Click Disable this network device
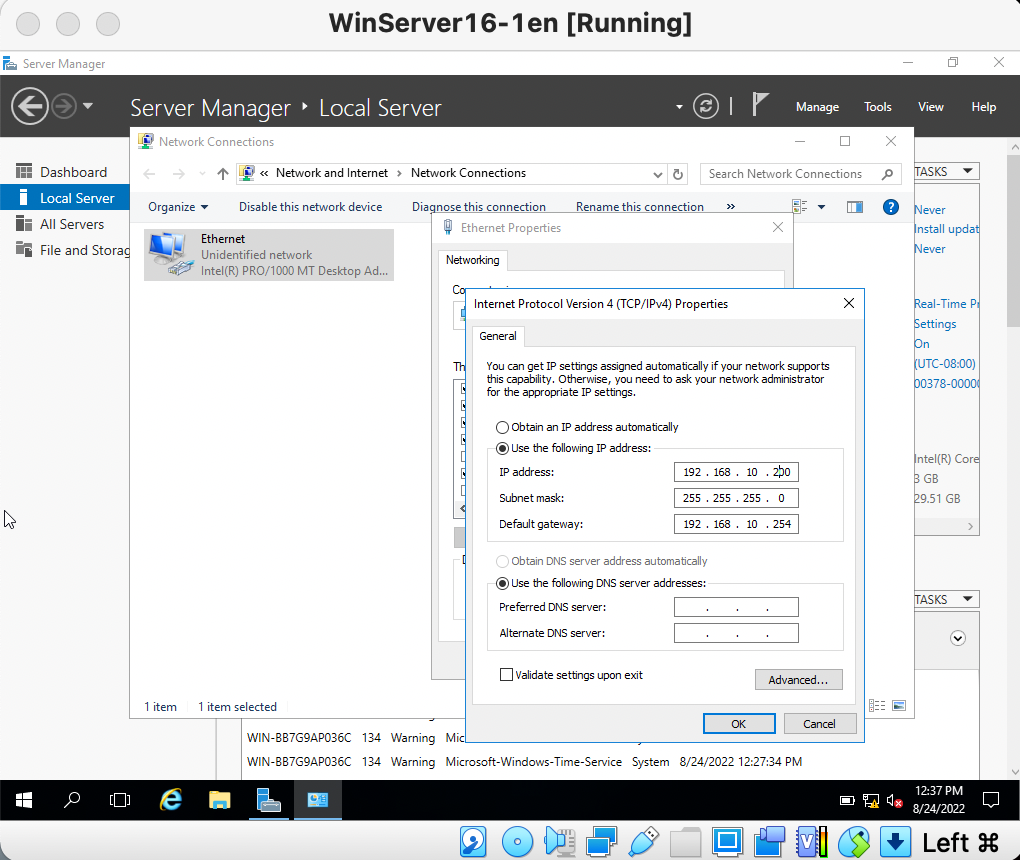 [310, 207]
